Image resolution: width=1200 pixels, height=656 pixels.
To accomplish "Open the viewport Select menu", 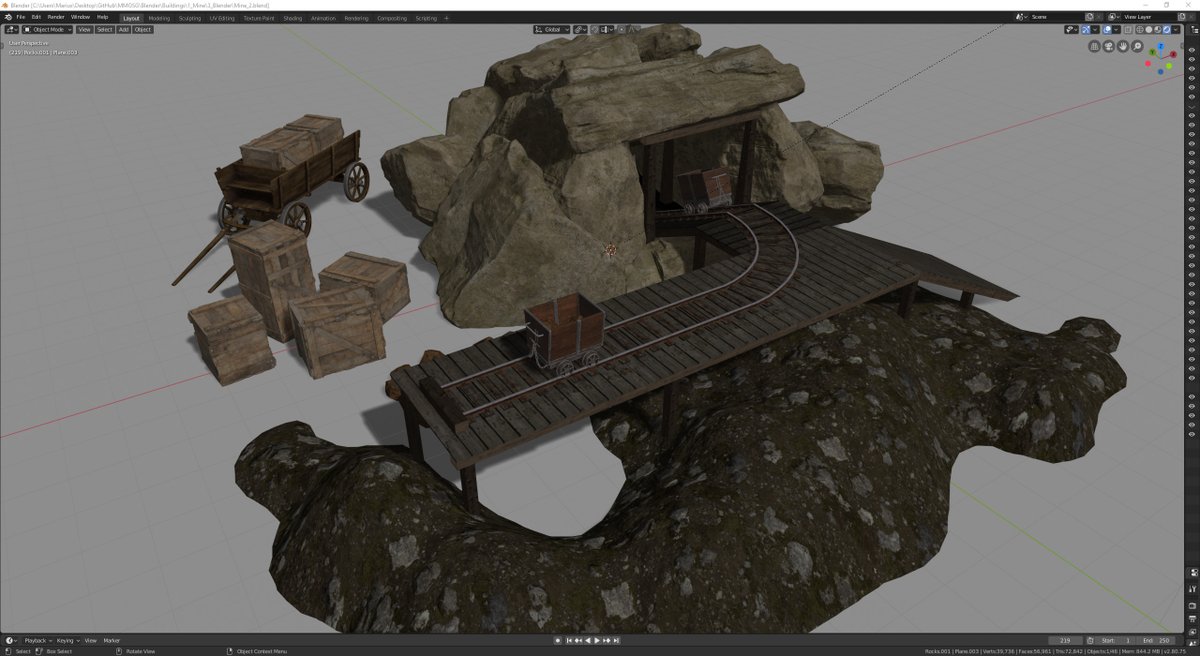I will [104, 29].
